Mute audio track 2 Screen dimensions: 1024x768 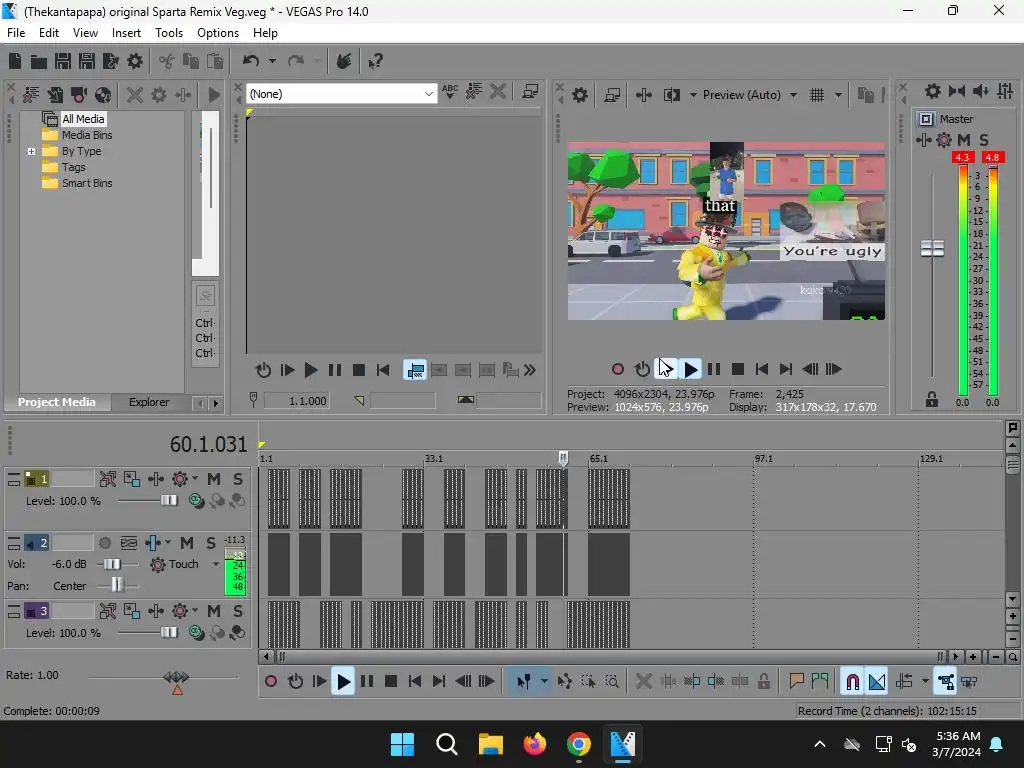click(187, 543)
